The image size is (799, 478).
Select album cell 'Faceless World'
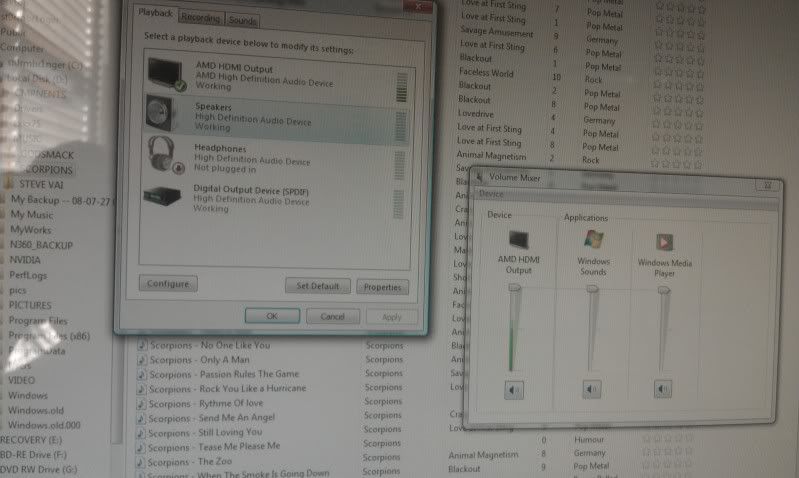tap(486, 73)
